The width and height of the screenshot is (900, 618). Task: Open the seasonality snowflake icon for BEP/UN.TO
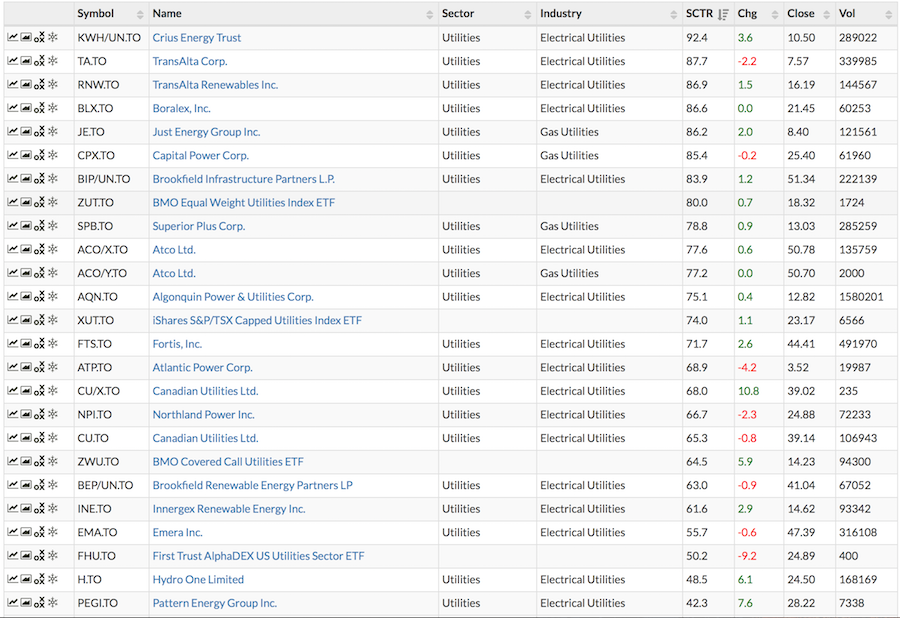pos(53,484)
